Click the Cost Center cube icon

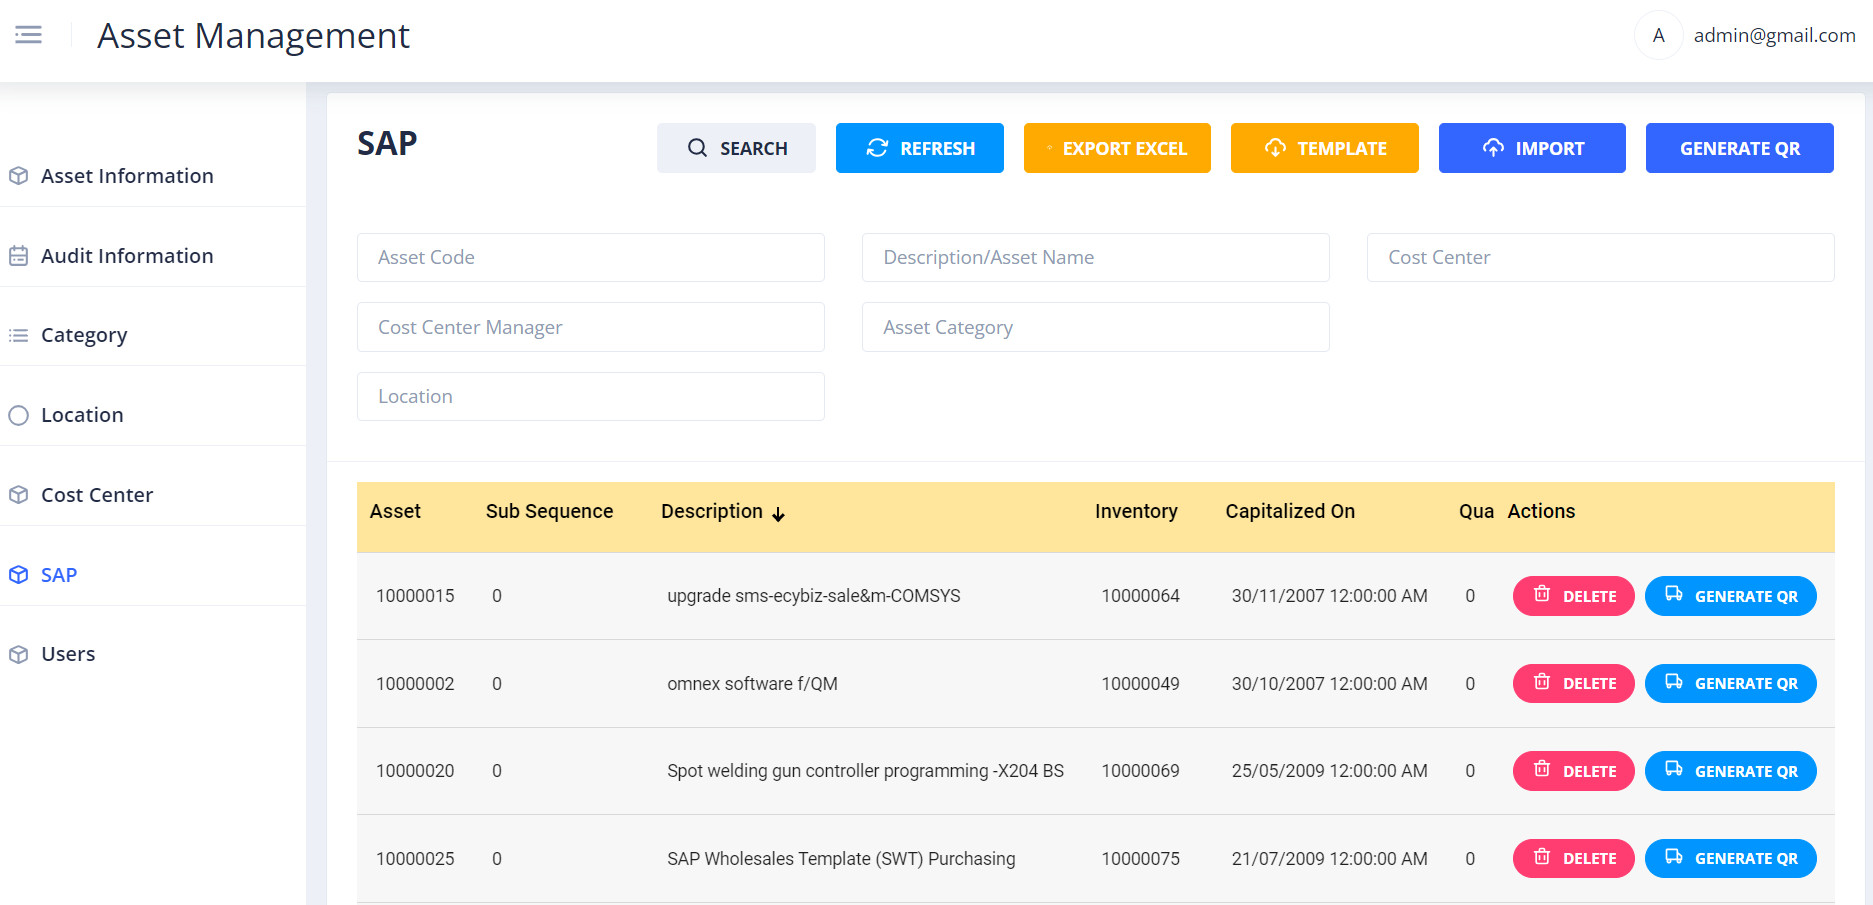pyautogui.click(x=18, y=495)
